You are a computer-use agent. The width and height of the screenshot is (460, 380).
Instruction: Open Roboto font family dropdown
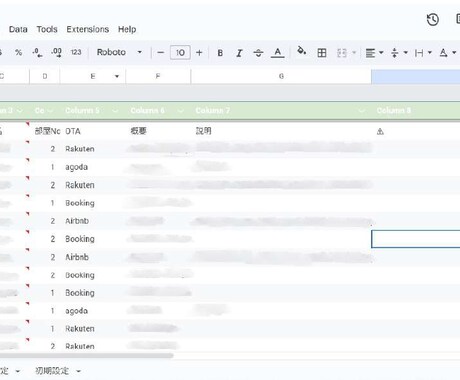119,52
